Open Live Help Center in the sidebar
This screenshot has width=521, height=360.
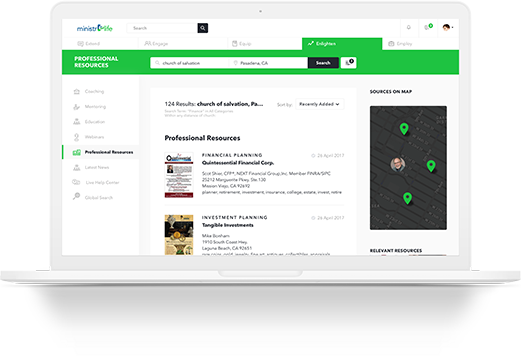(102, 183)
